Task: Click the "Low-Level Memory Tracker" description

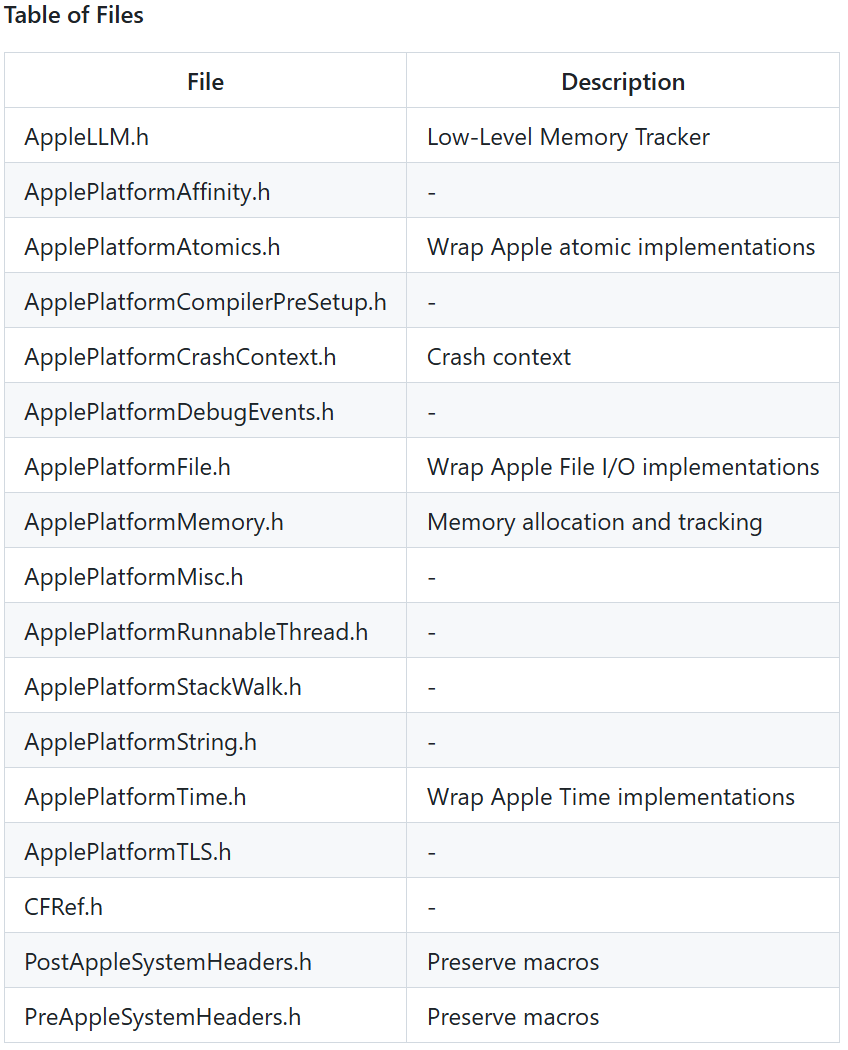Action: [568, 137]
